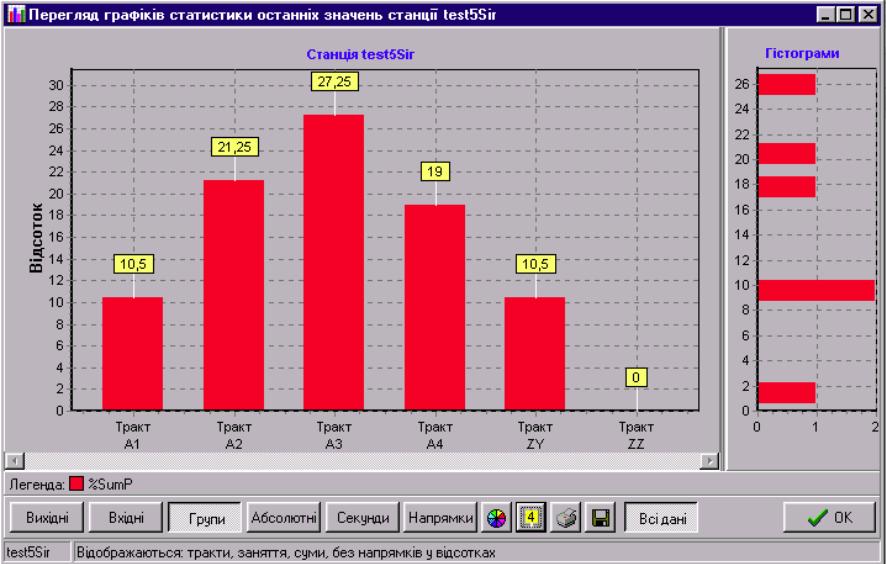The height and width of the screenshot is (564, 886).
Task: Click the histogram bar at level 2
Action: [787, 393]
